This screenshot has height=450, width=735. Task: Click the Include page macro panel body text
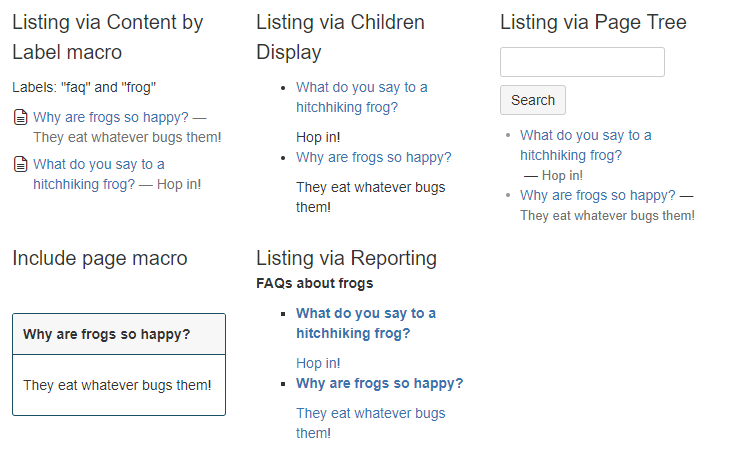(x=117, y=385)
